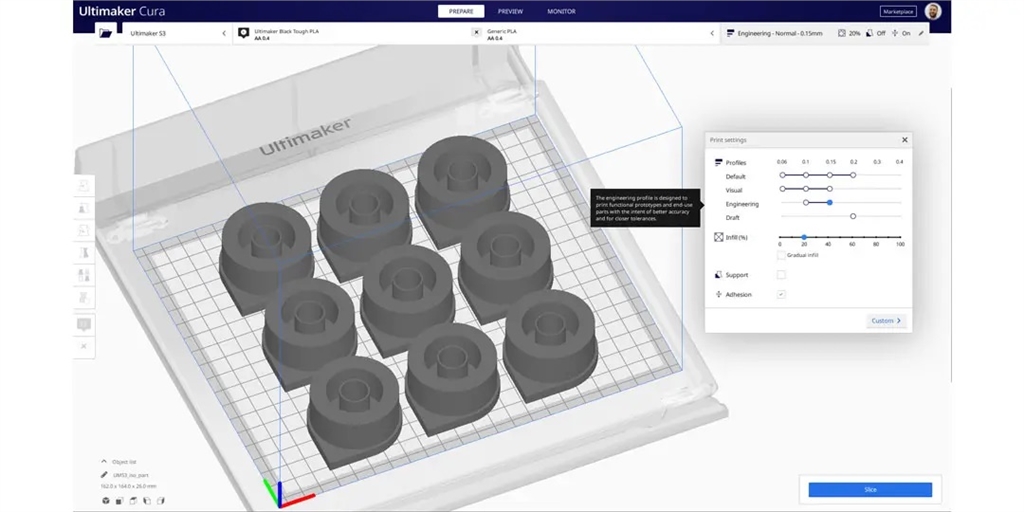This screenshot has width=1024, height=512.
Task: Click the pencil icon beside the part name
Action: 104,475
